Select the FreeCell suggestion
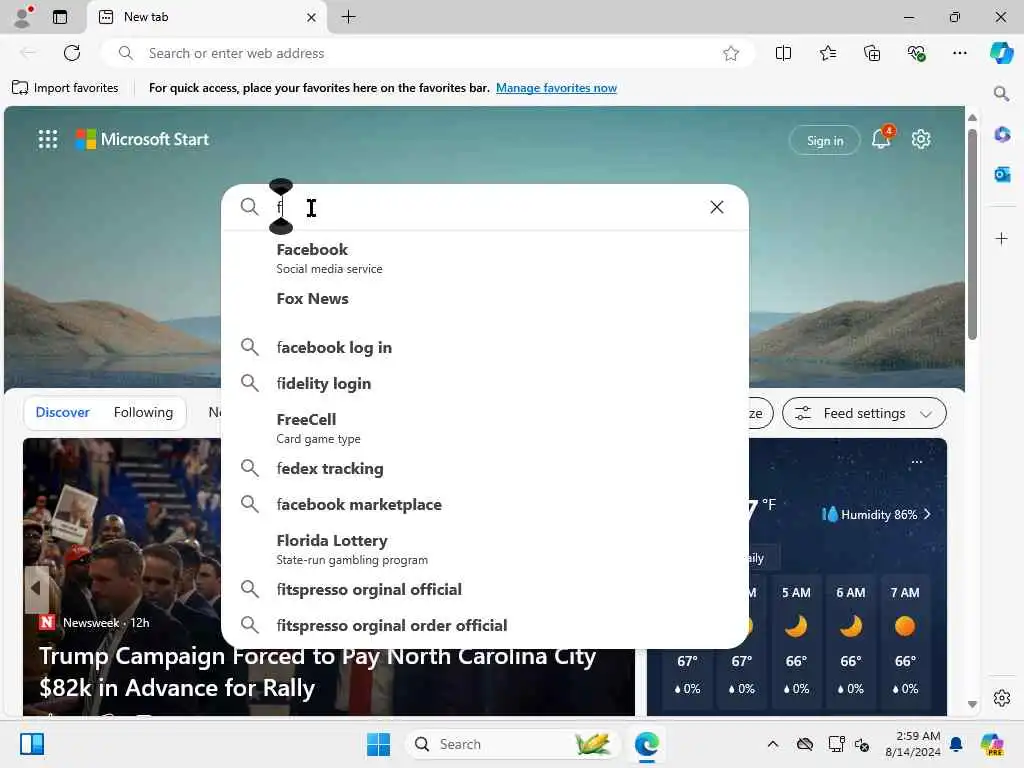1024x768 pixels. click(485, 428)
